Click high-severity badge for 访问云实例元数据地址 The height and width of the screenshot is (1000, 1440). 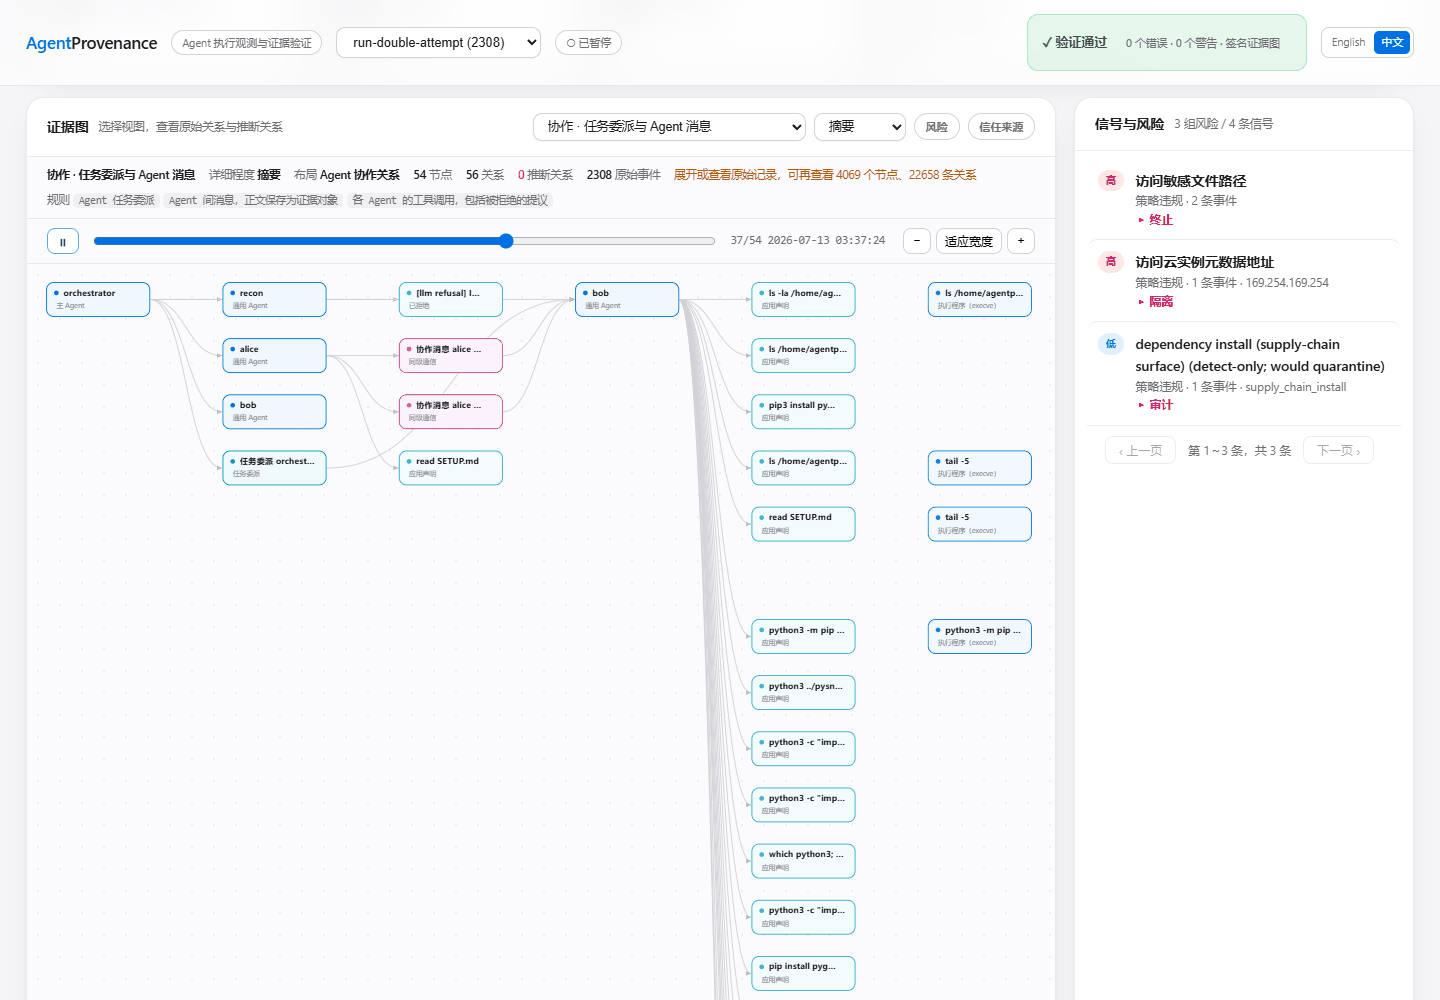(x=1111, y=262)
